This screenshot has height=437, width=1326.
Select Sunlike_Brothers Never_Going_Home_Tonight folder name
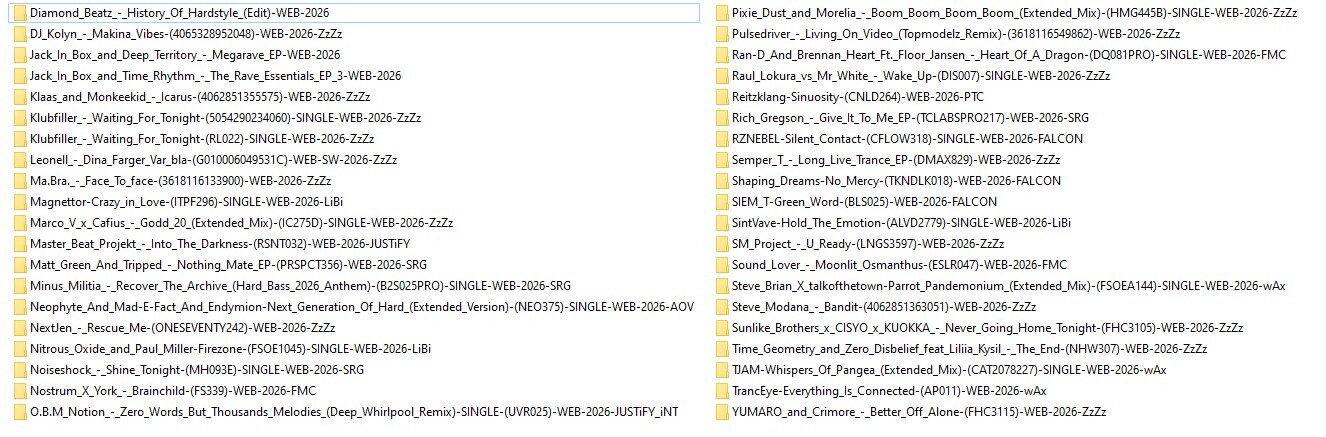click(x=988, y=328)
